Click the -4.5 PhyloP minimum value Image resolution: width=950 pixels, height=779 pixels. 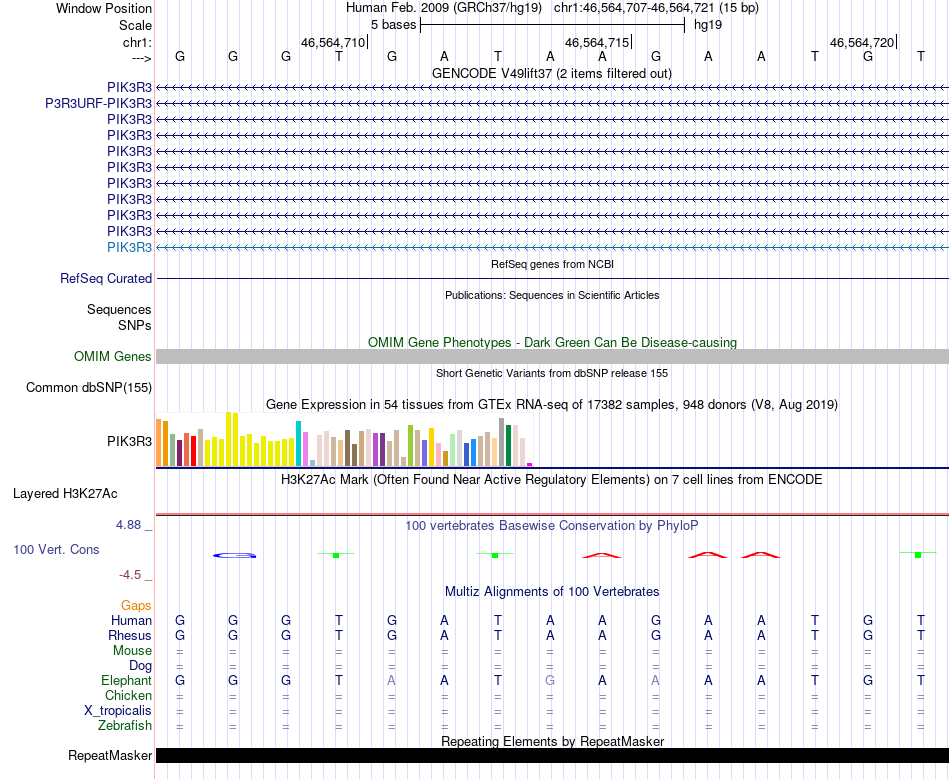point(130,575)
